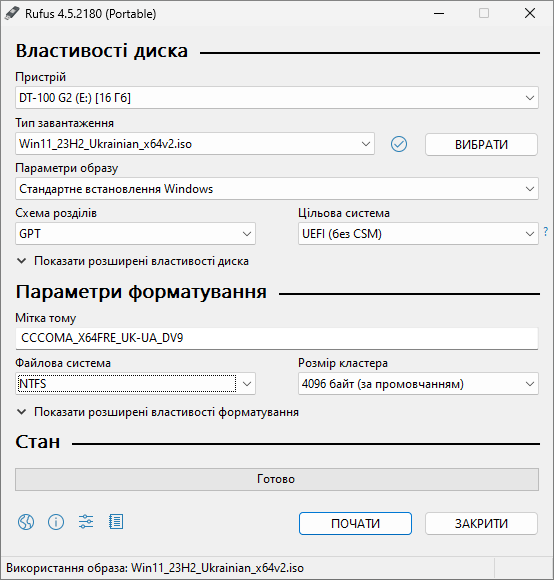Image resolution: width=554 pixels, height=580 pixels.
Task: Expand Показати розширені властивості форматування
Action: pyautogui.click(x=158, y=412)
